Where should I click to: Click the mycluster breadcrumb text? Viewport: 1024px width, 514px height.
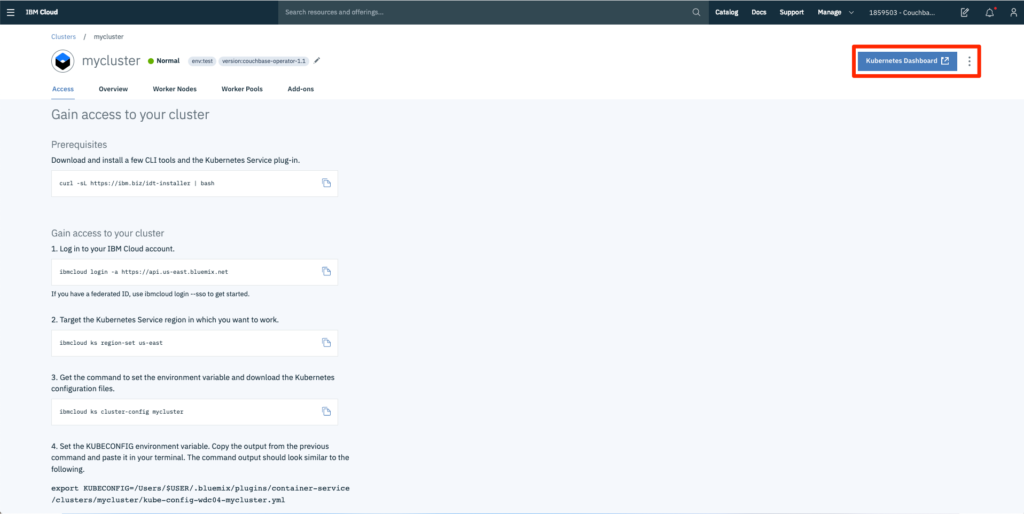108,37
